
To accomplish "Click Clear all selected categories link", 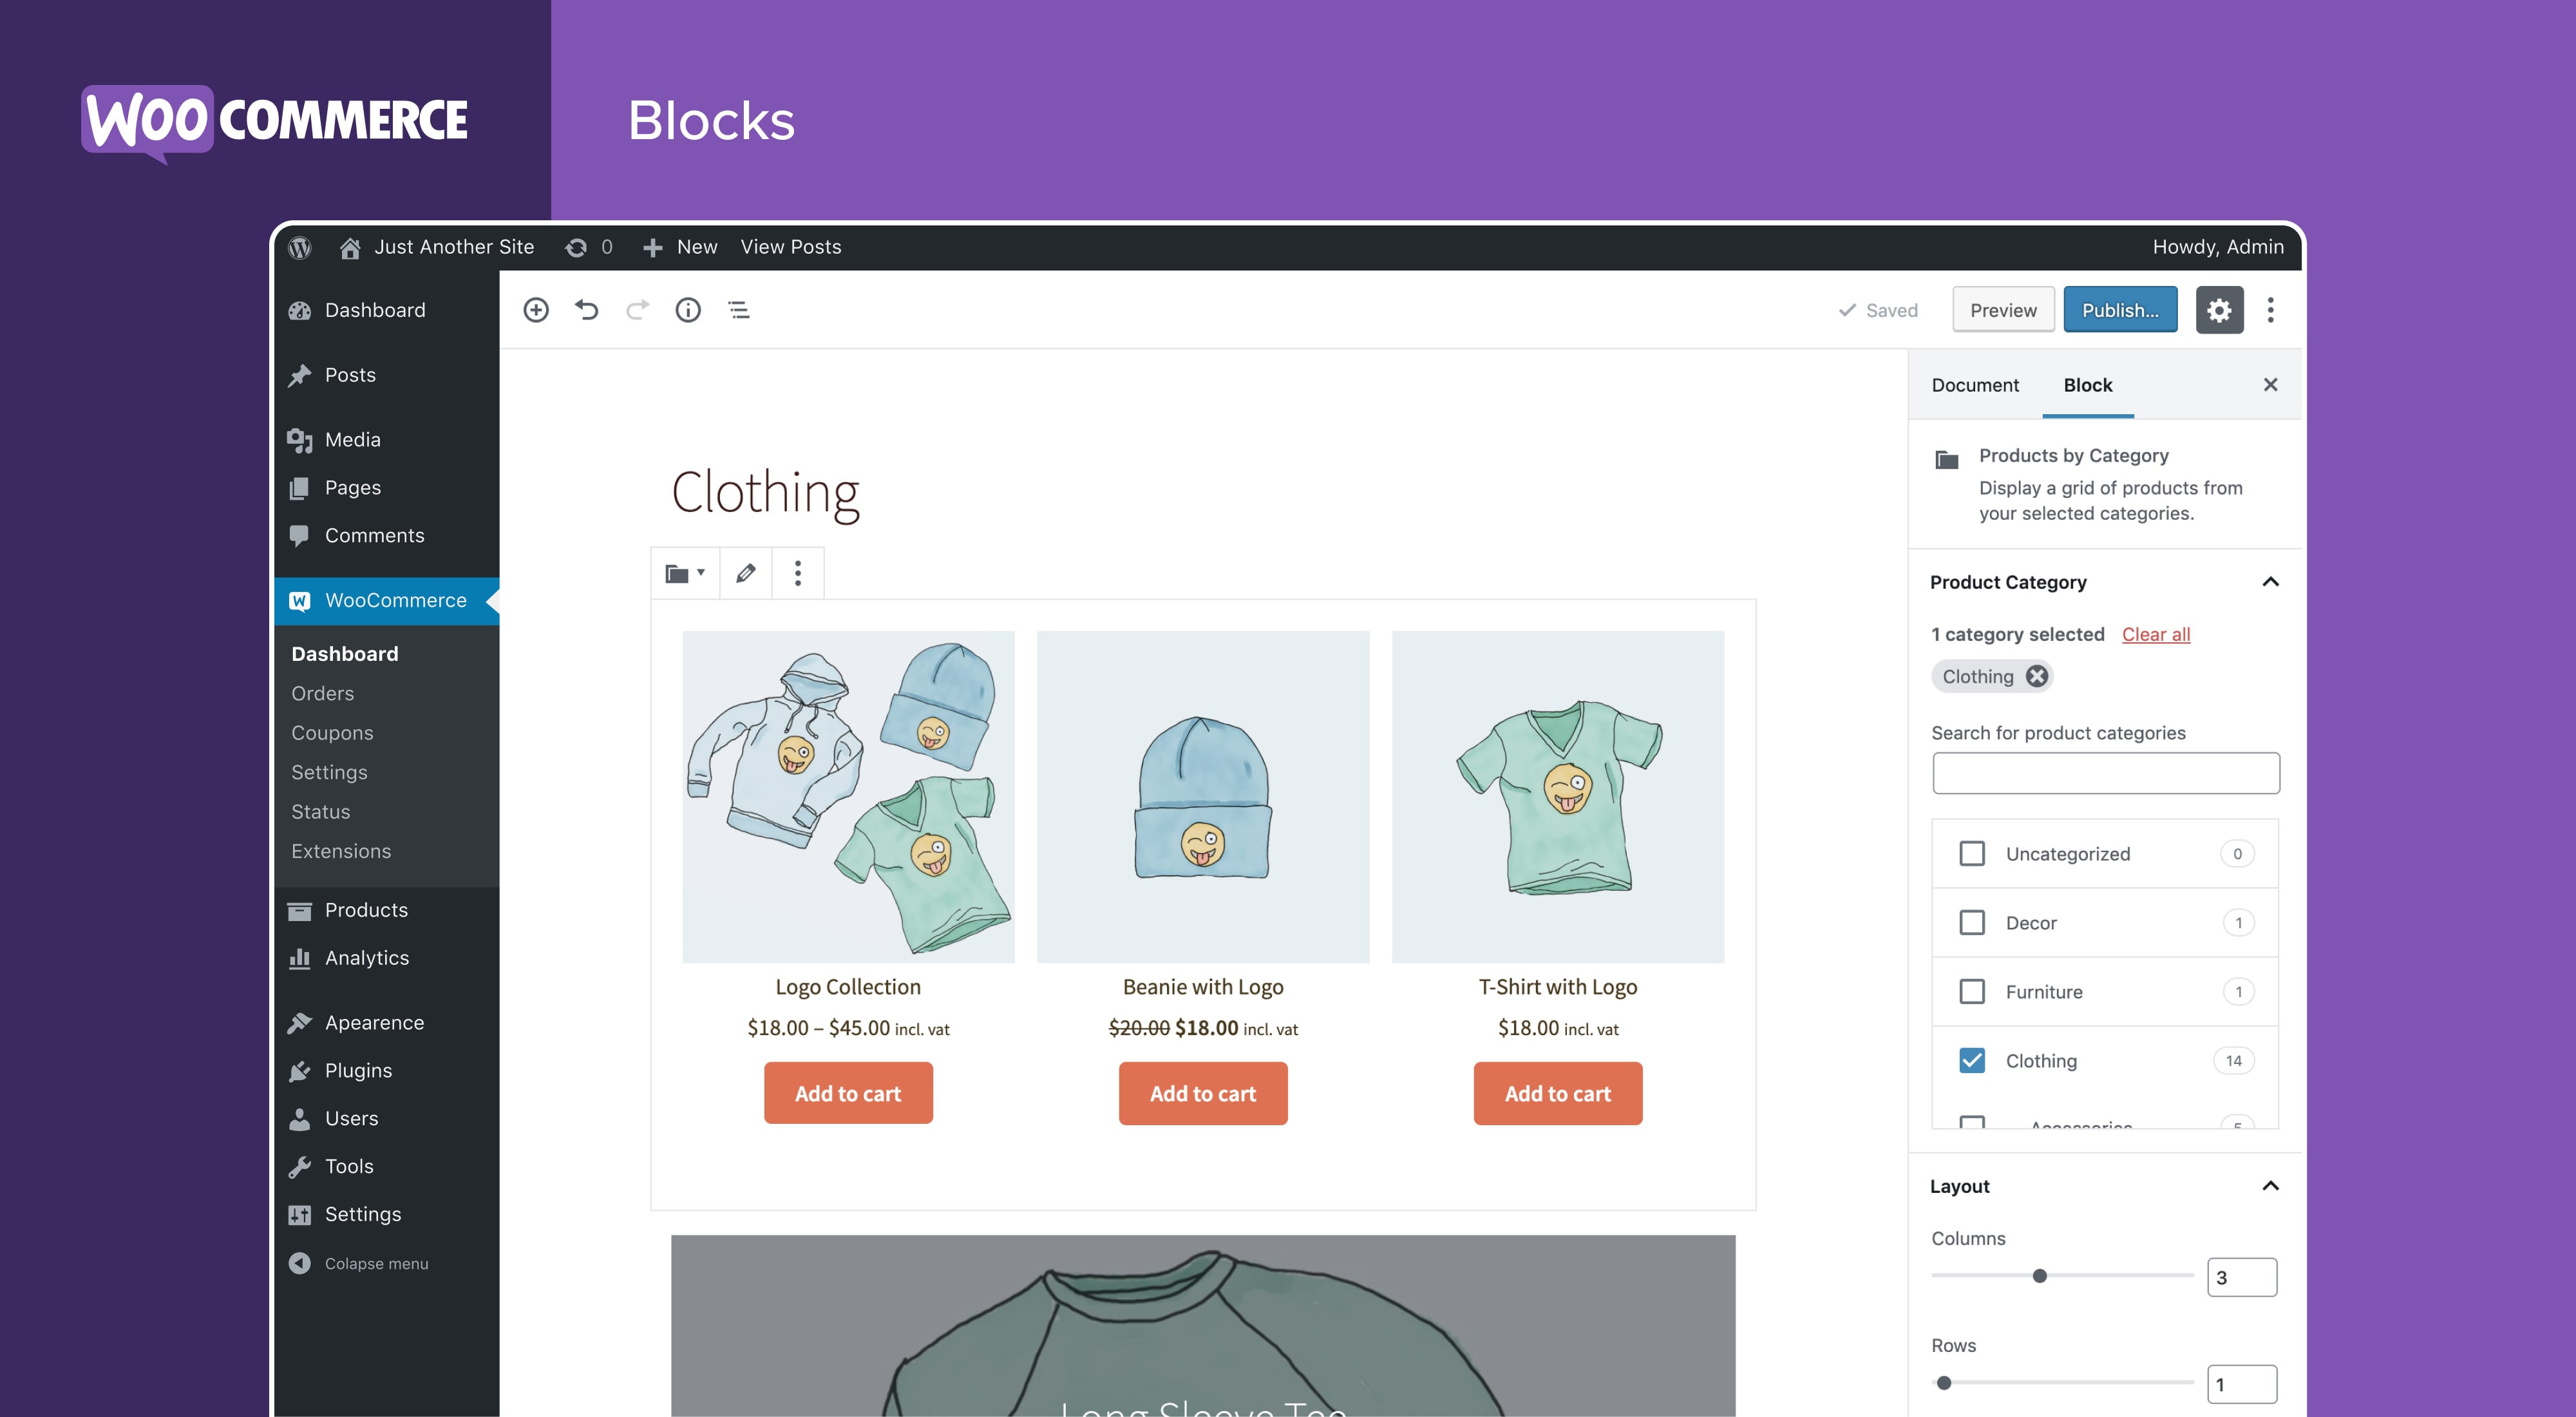I will click(2155, 633).
